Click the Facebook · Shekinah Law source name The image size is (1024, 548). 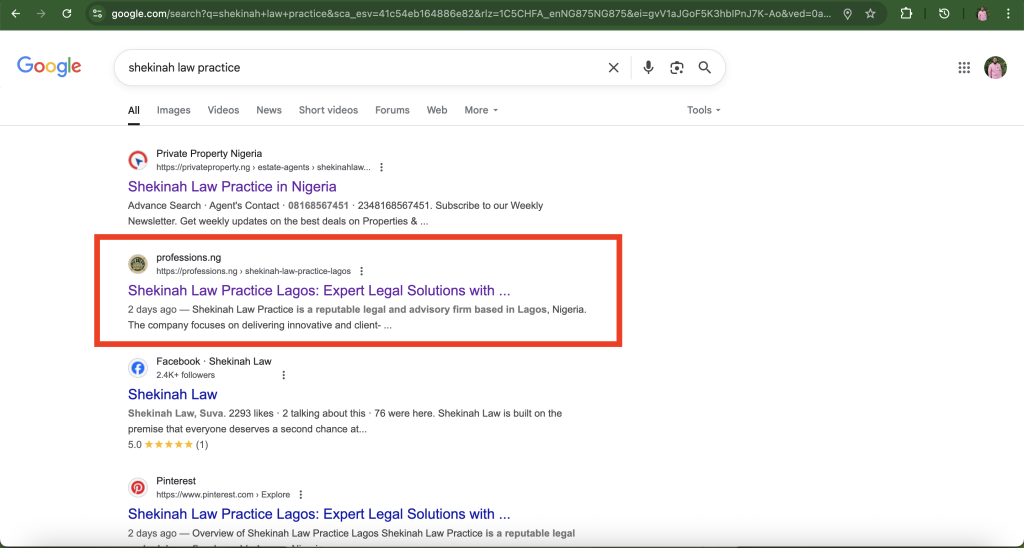pyautogui.click(x=214, y=361)
